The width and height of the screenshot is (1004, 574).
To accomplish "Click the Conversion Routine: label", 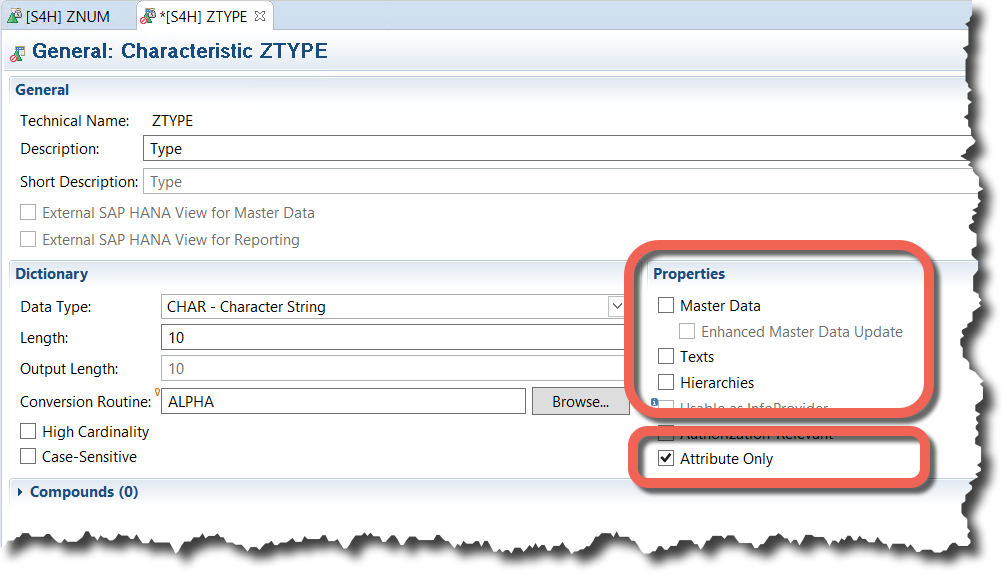I will point(85,402).
